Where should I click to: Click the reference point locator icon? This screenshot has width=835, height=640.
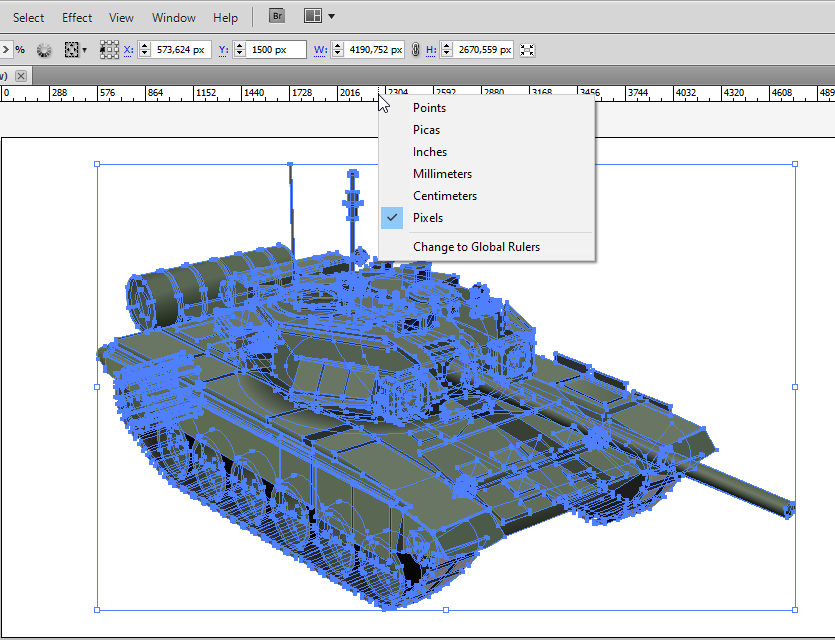[110, 49]
